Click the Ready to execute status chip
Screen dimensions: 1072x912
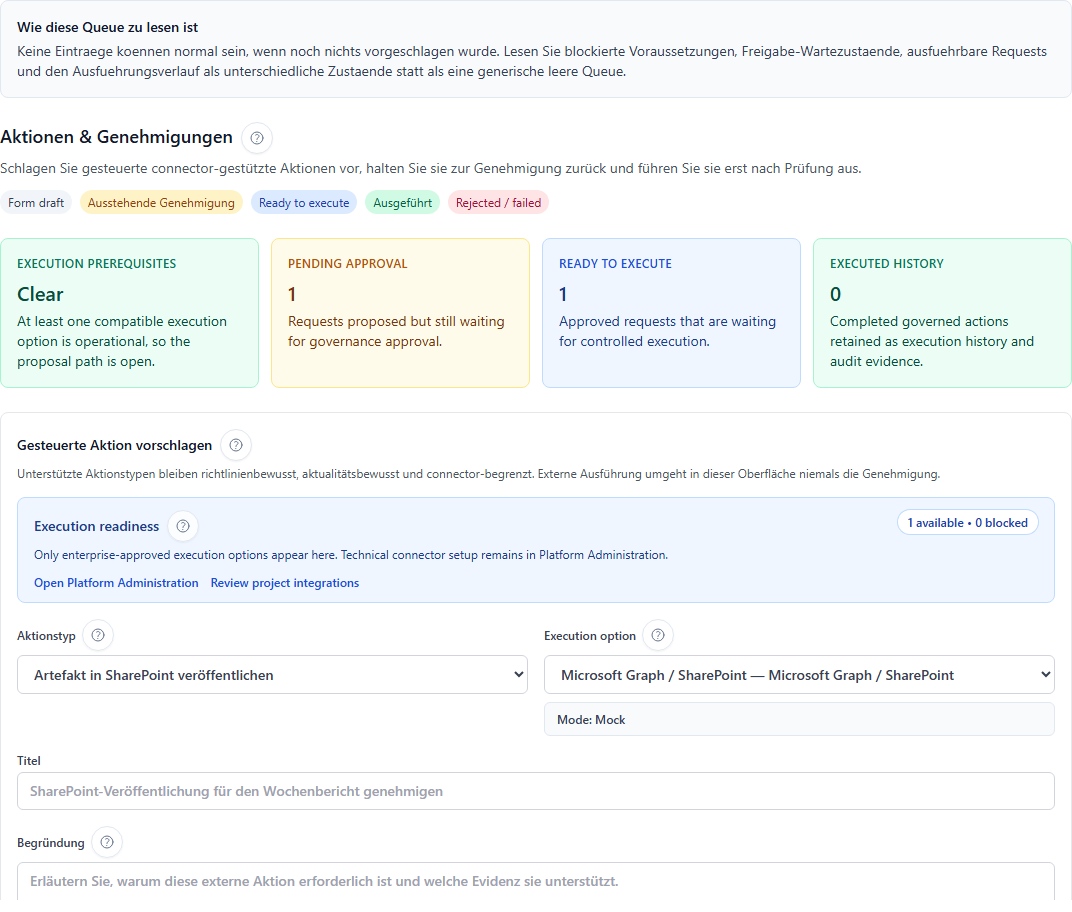click(x=304, y=203)
